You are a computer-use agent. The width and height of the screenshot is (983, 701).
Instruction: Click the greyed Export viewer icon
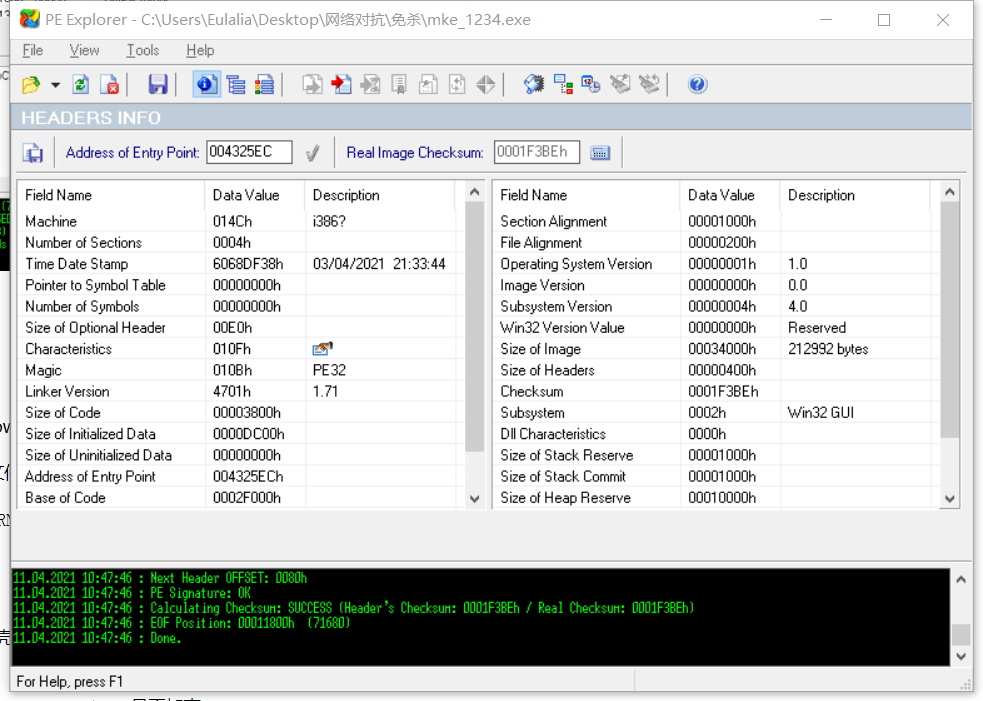312,85
